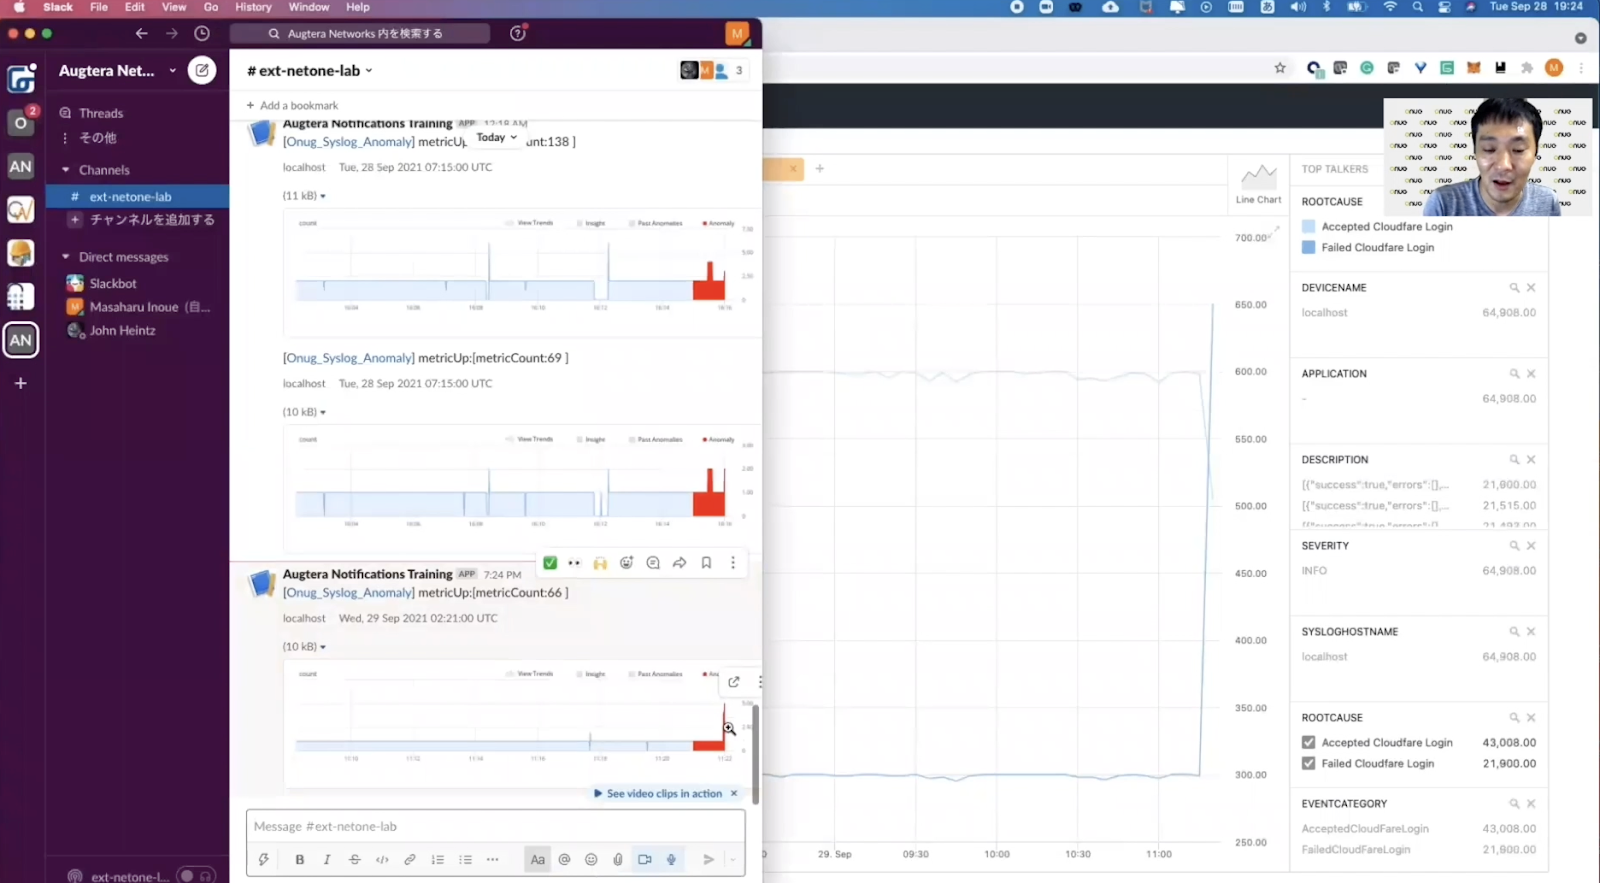
Task: Go back in Slack history
Action: (x=142, y=33)
